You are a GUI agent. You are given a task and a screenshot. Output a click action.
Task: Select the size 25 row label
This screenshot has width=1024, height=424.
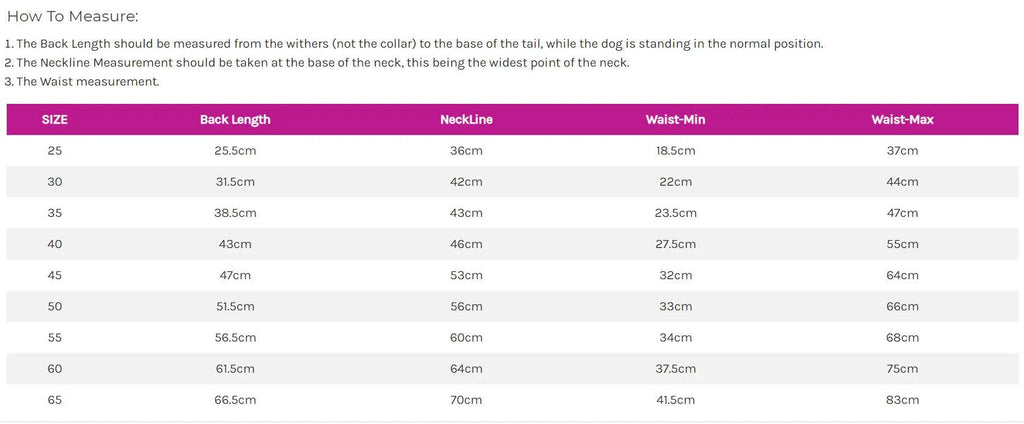[55, 150]
